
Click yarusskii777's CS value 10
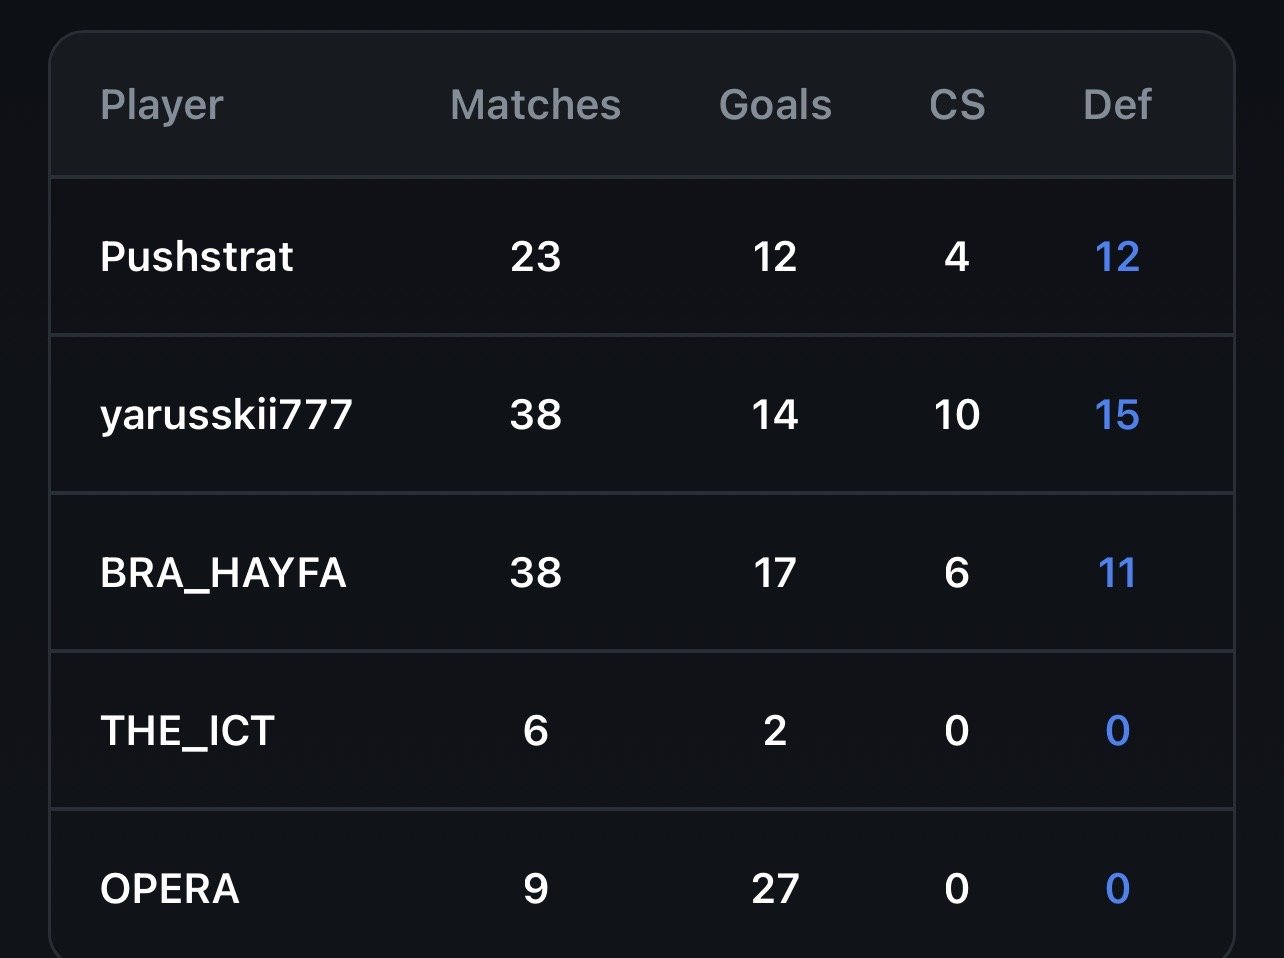(957, 415)
